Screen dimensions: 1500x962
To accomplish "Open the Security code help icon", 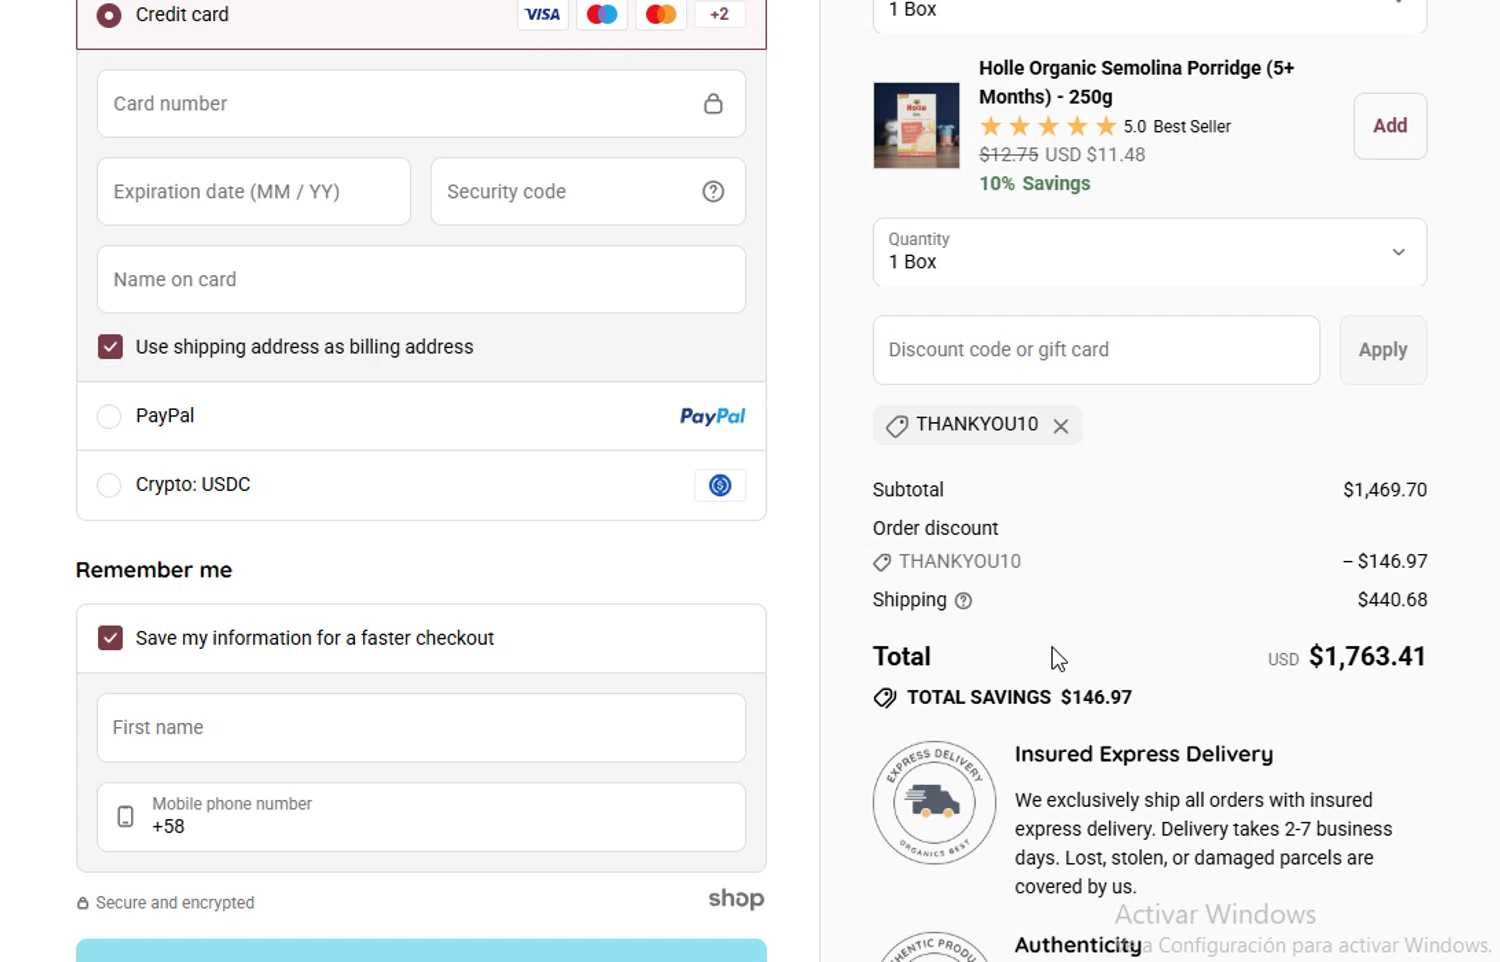I will [713, 191].
